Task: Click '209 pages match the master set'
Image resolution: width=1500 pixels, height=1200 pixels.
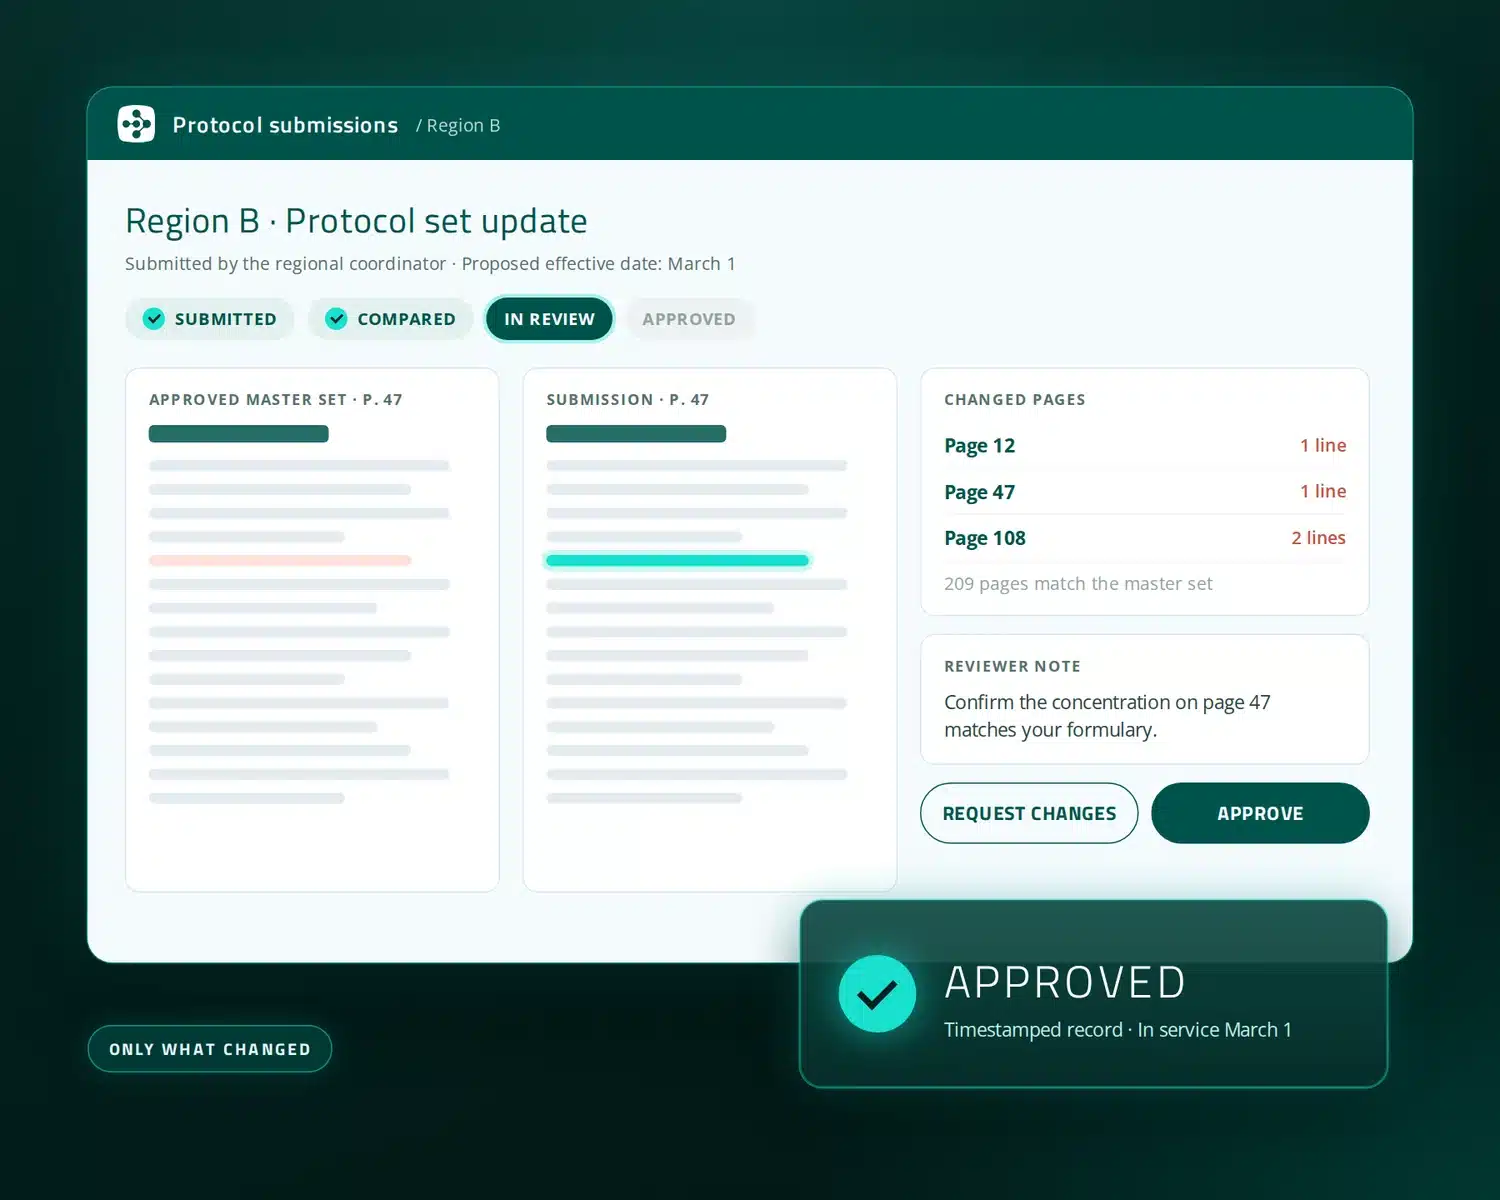Action: pos(1078,584)
